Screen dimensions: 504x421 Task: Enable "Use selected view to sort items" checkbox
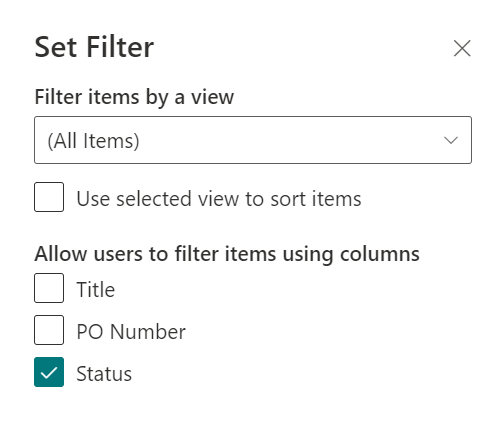tap(49, 197)
